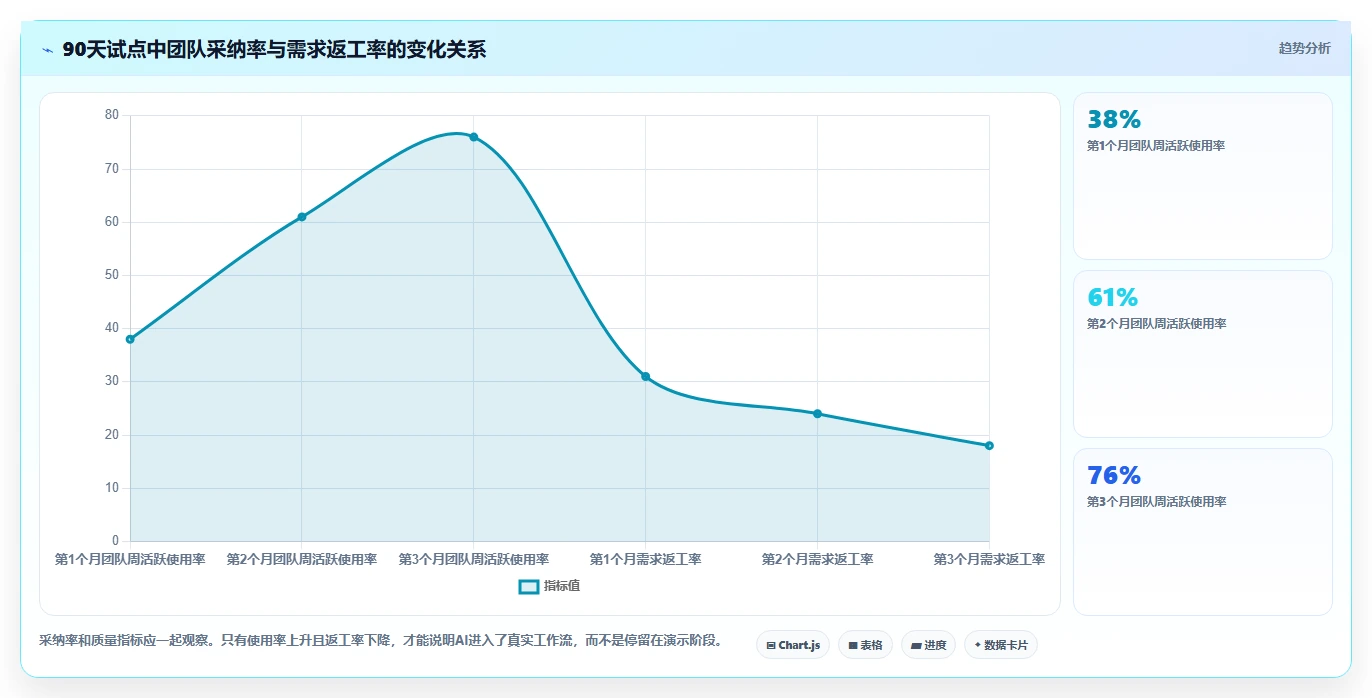Select the last data point at 18
The width and height of the screenshot is (1372, 698).
click(x=989, y=446)
